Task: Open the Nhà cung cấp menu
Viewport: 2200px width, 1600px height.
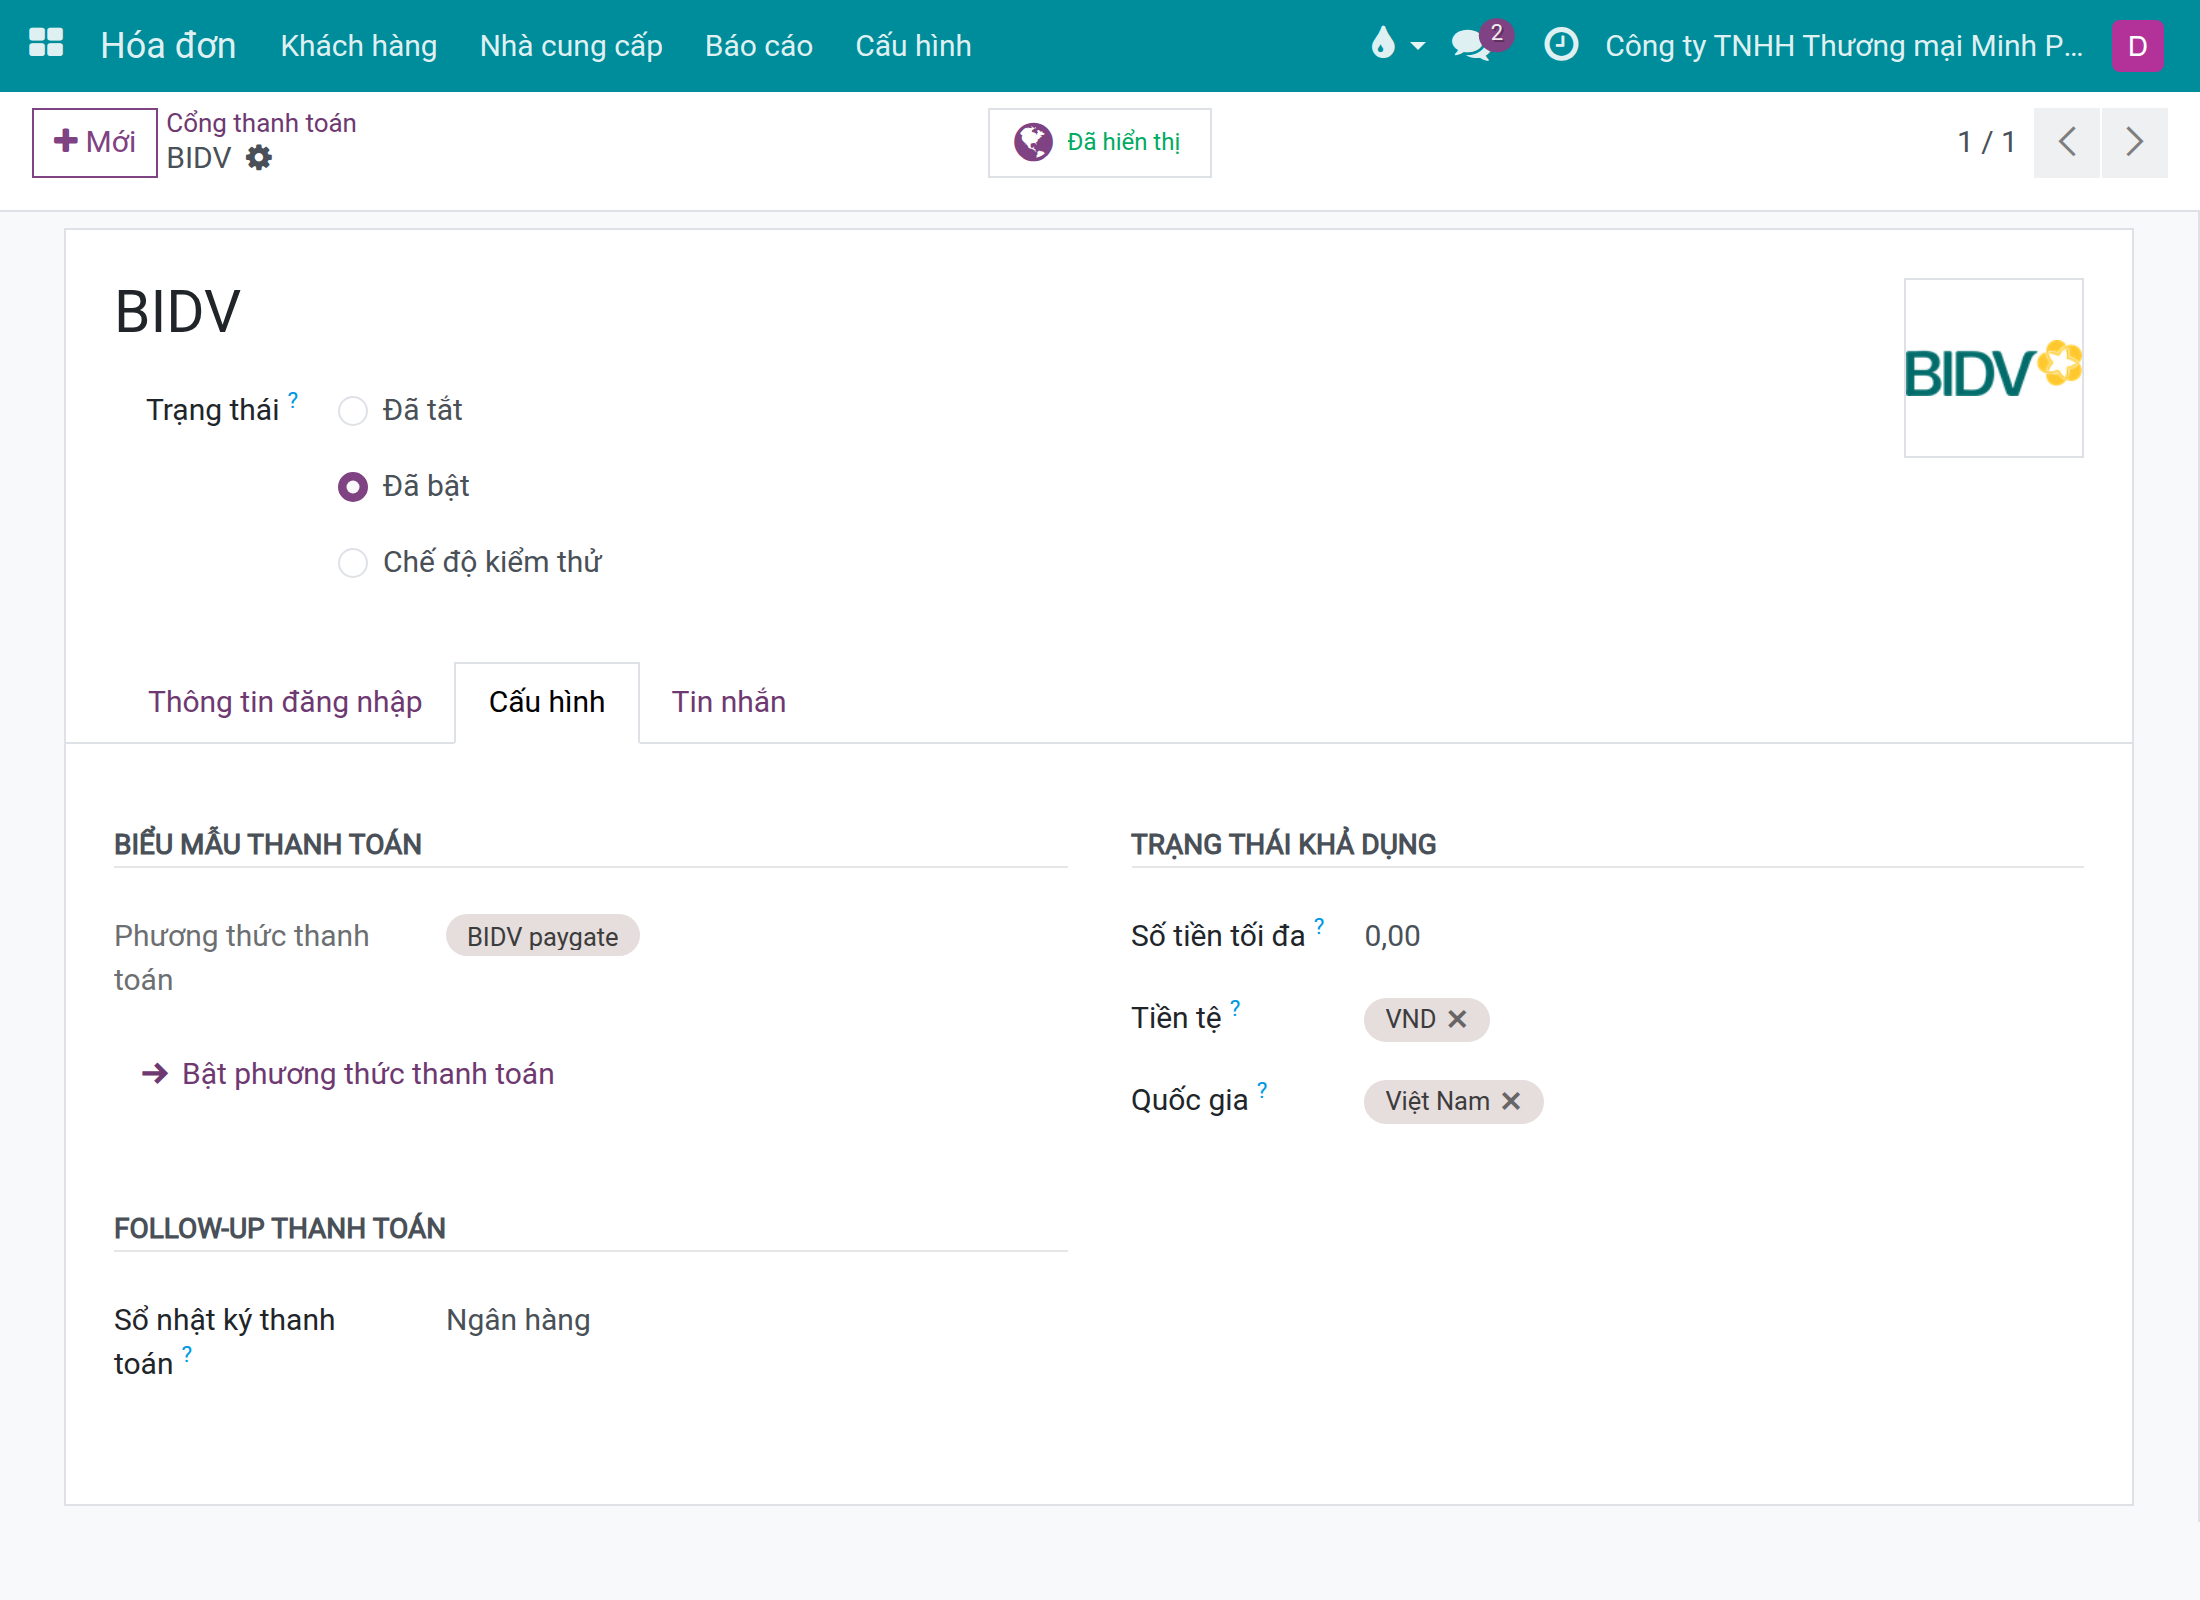Action: coord(571,46)
